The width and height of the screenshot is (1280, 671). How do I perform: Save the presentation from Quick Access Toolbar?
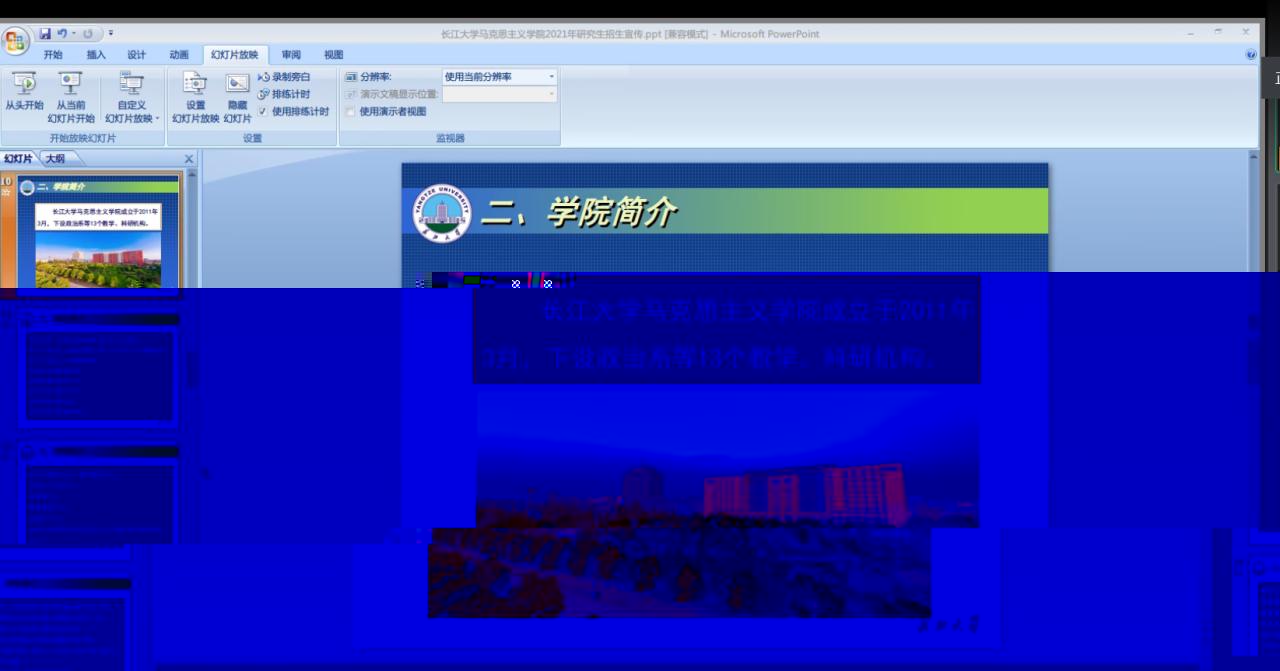[x=46, y=33]
